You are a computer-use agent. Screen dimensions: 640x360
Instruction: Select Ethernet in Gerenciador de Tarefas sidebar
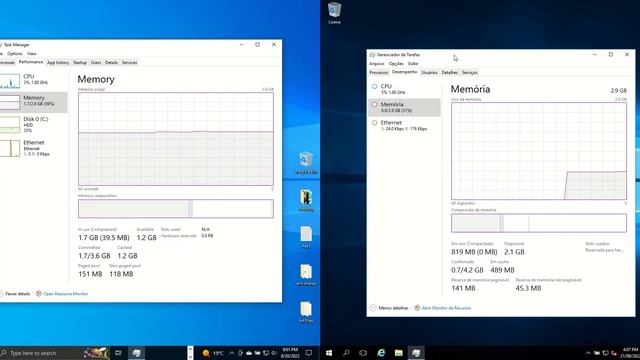click(x=404, y=125)
